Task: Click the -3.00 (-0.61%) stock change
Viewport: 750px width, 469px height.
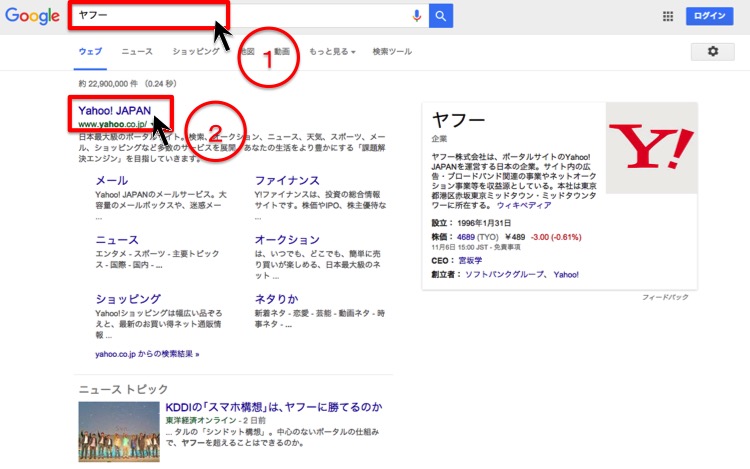Action: coord(556,237)
